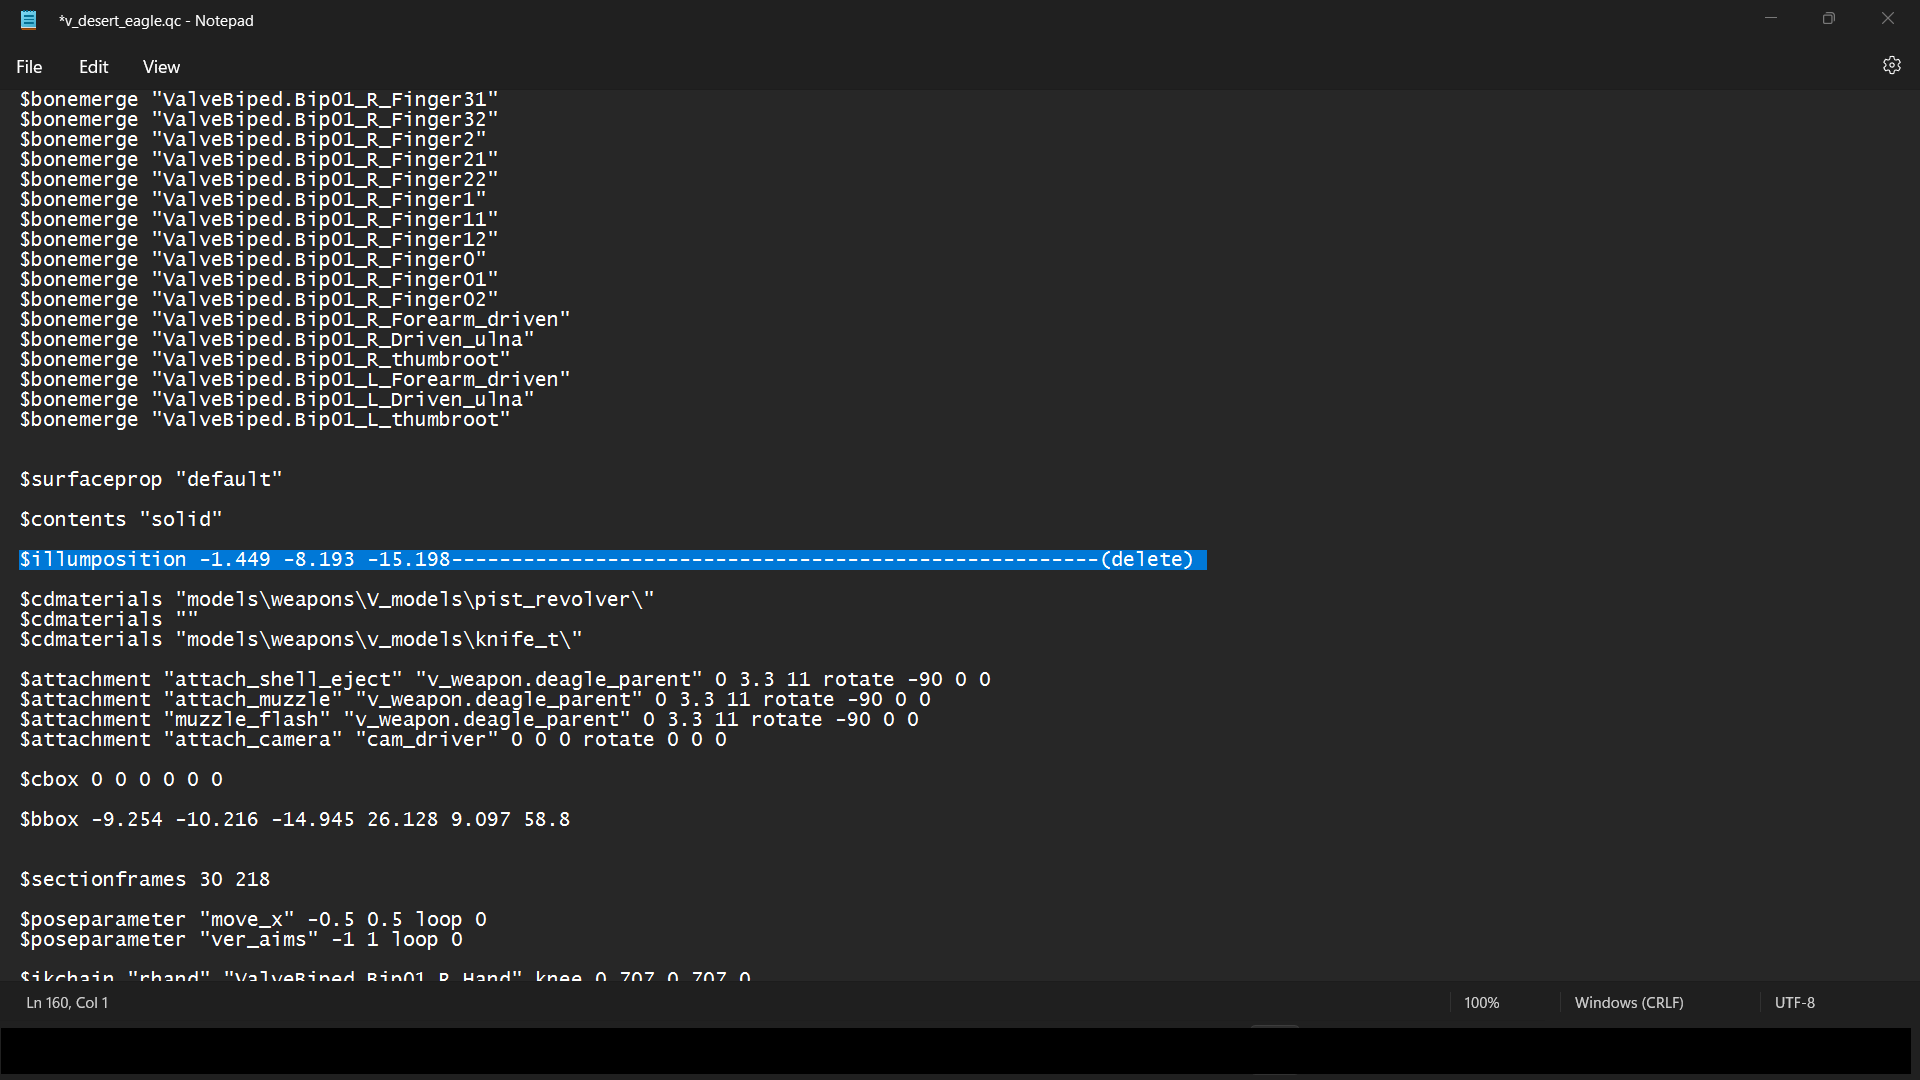Viewport: 1920px width, 1080px height.
Task: Place cursor in the $cbox line
Action: [x=121, y=780]
